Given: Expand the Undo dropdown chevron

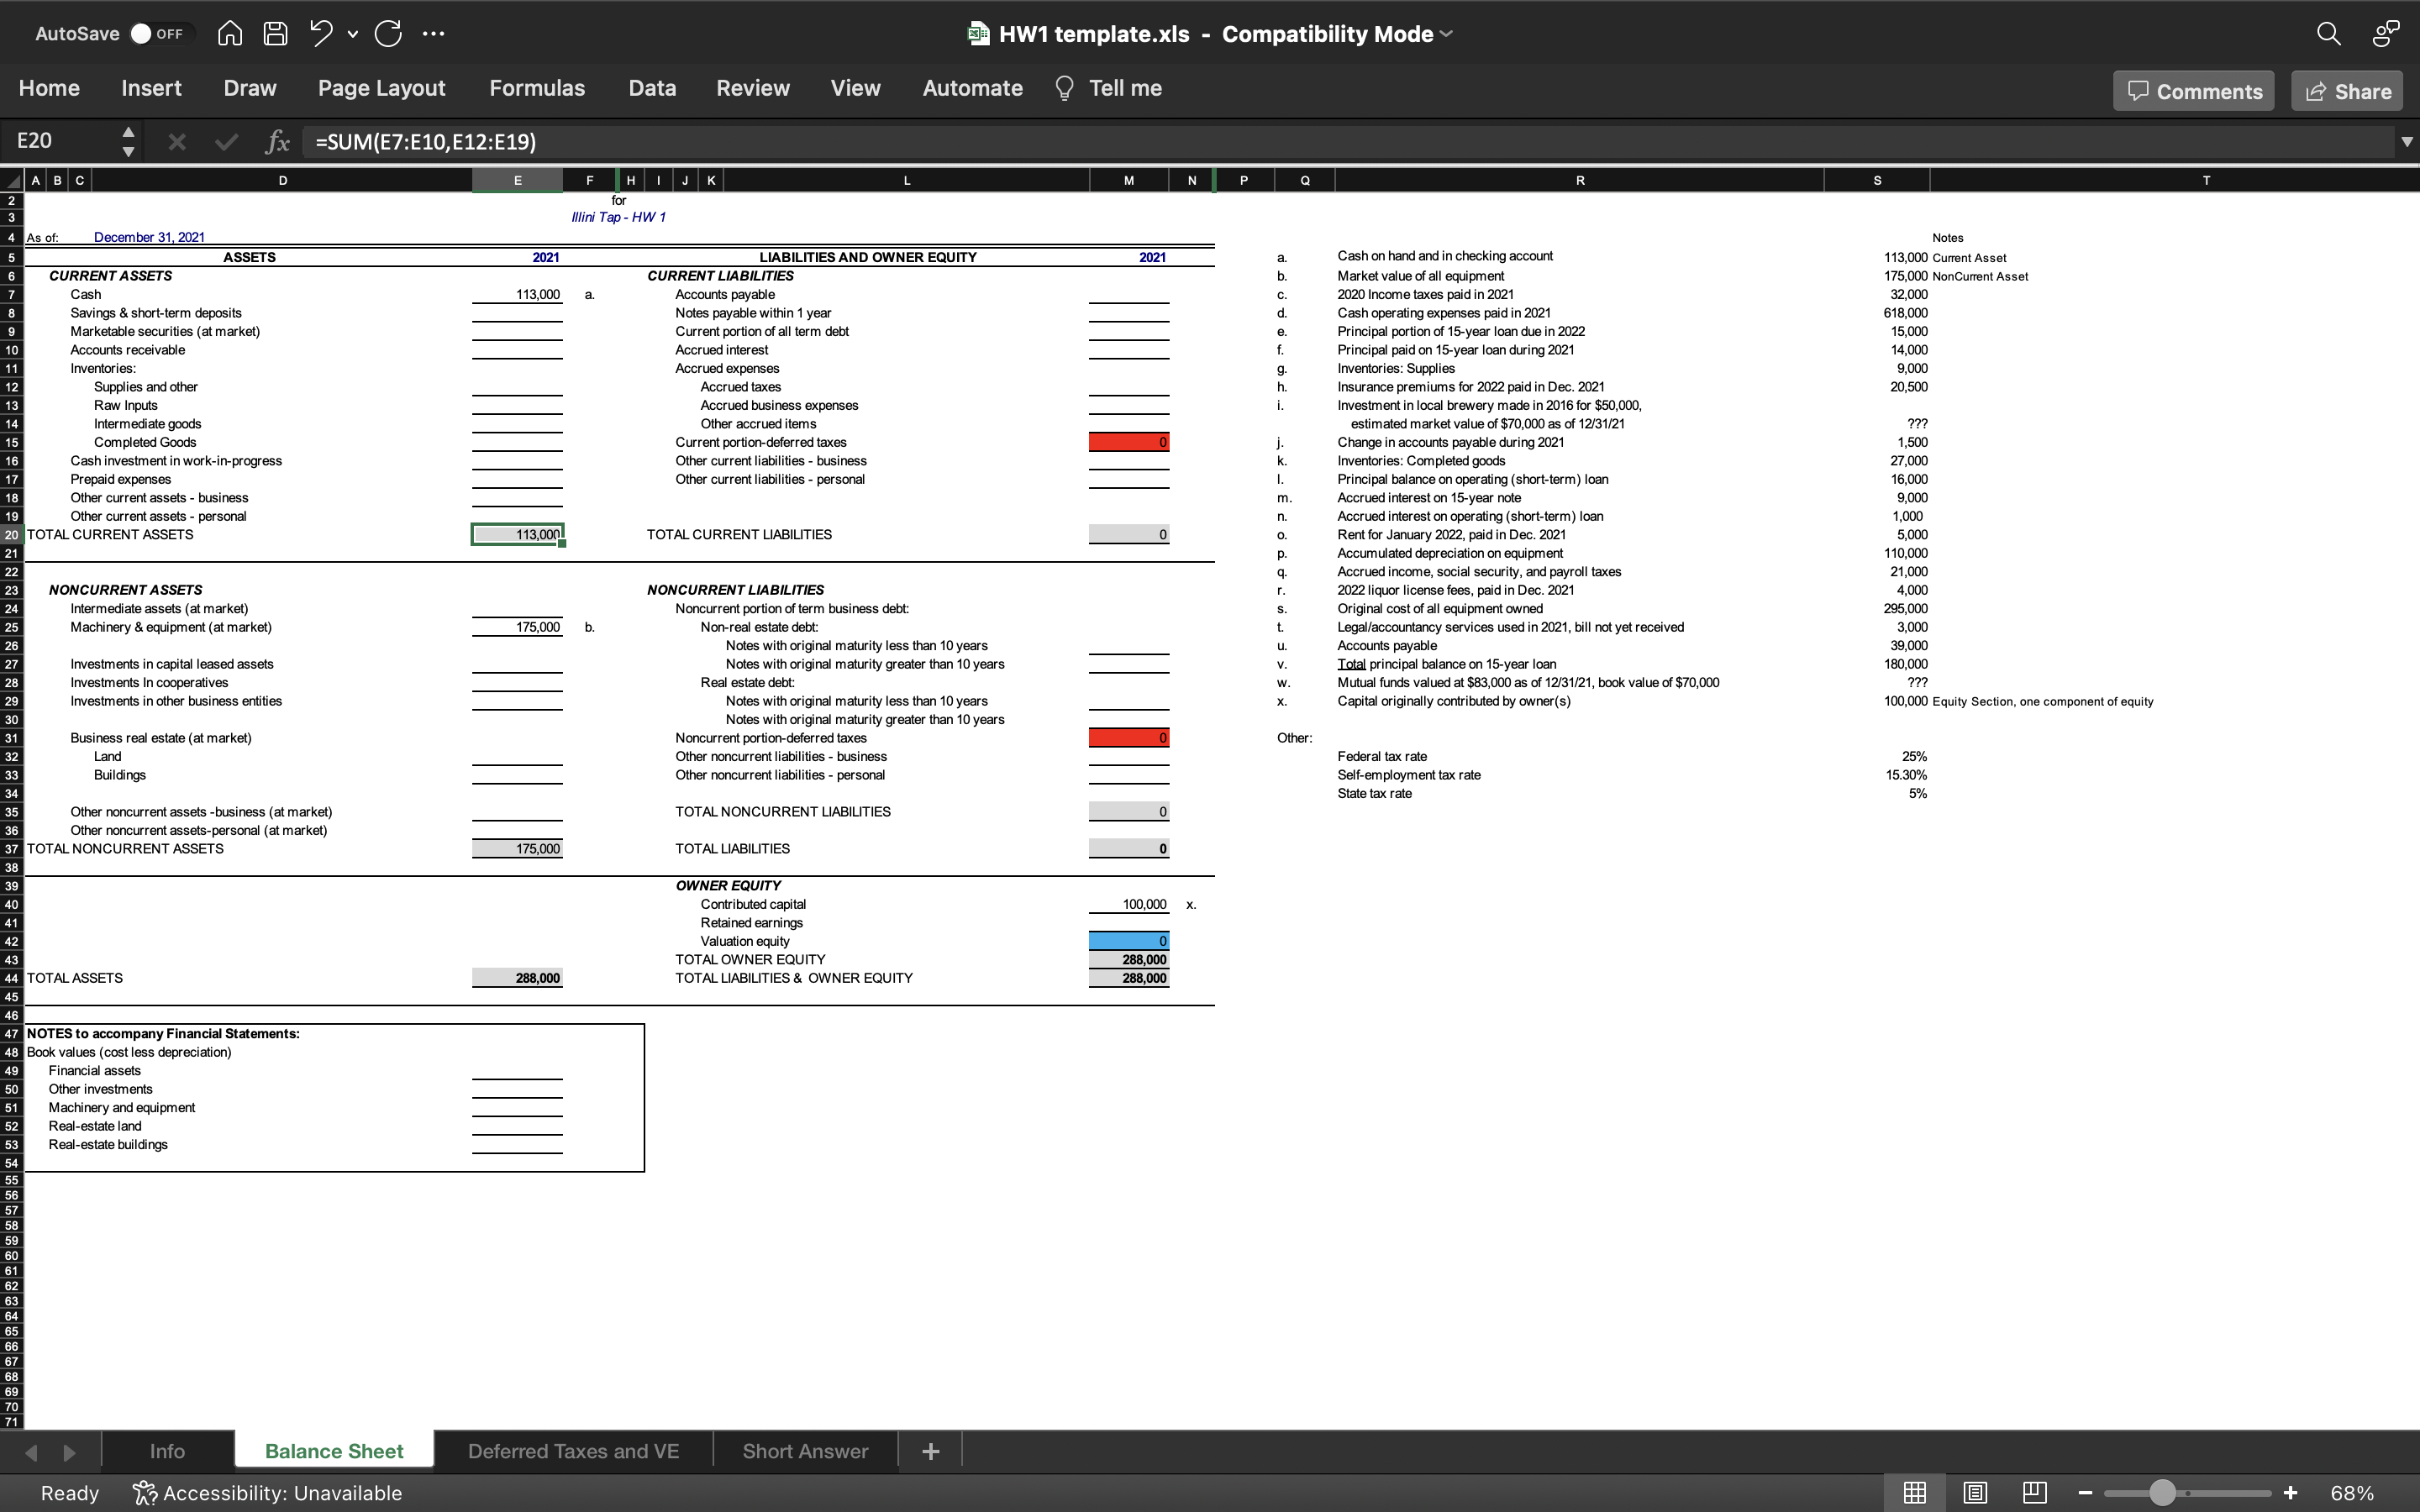Looking at the screenshot, I should click(352, 36).
